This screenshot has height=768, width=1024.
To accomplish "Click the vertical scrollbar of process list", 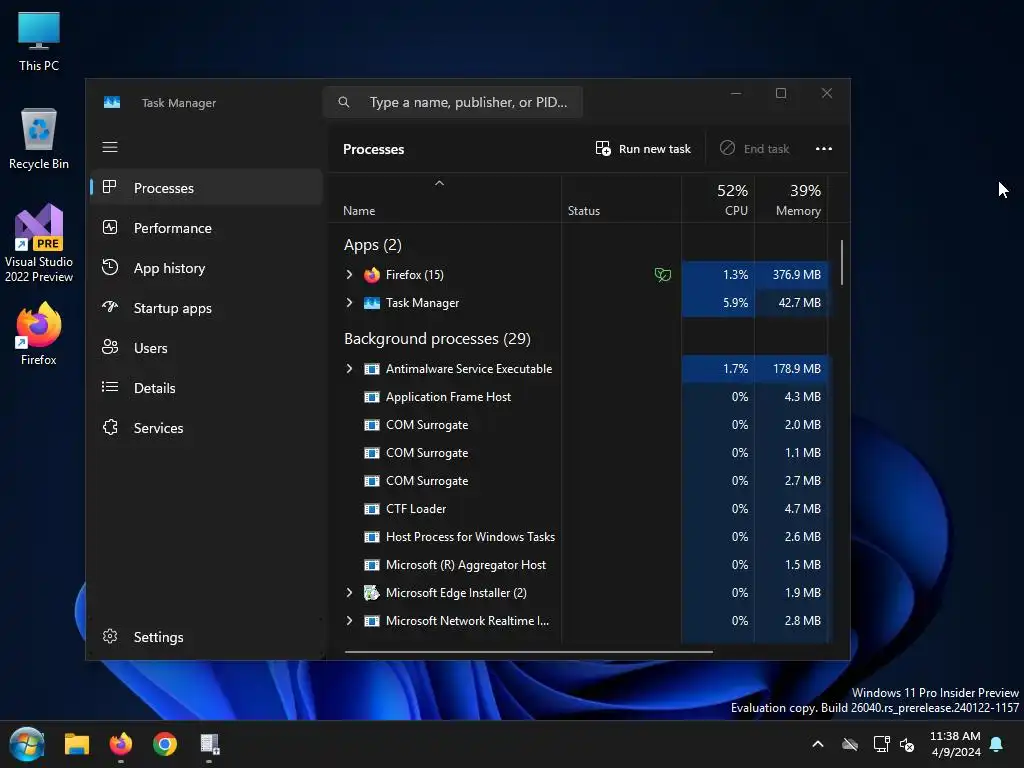I will click(842, 263).
